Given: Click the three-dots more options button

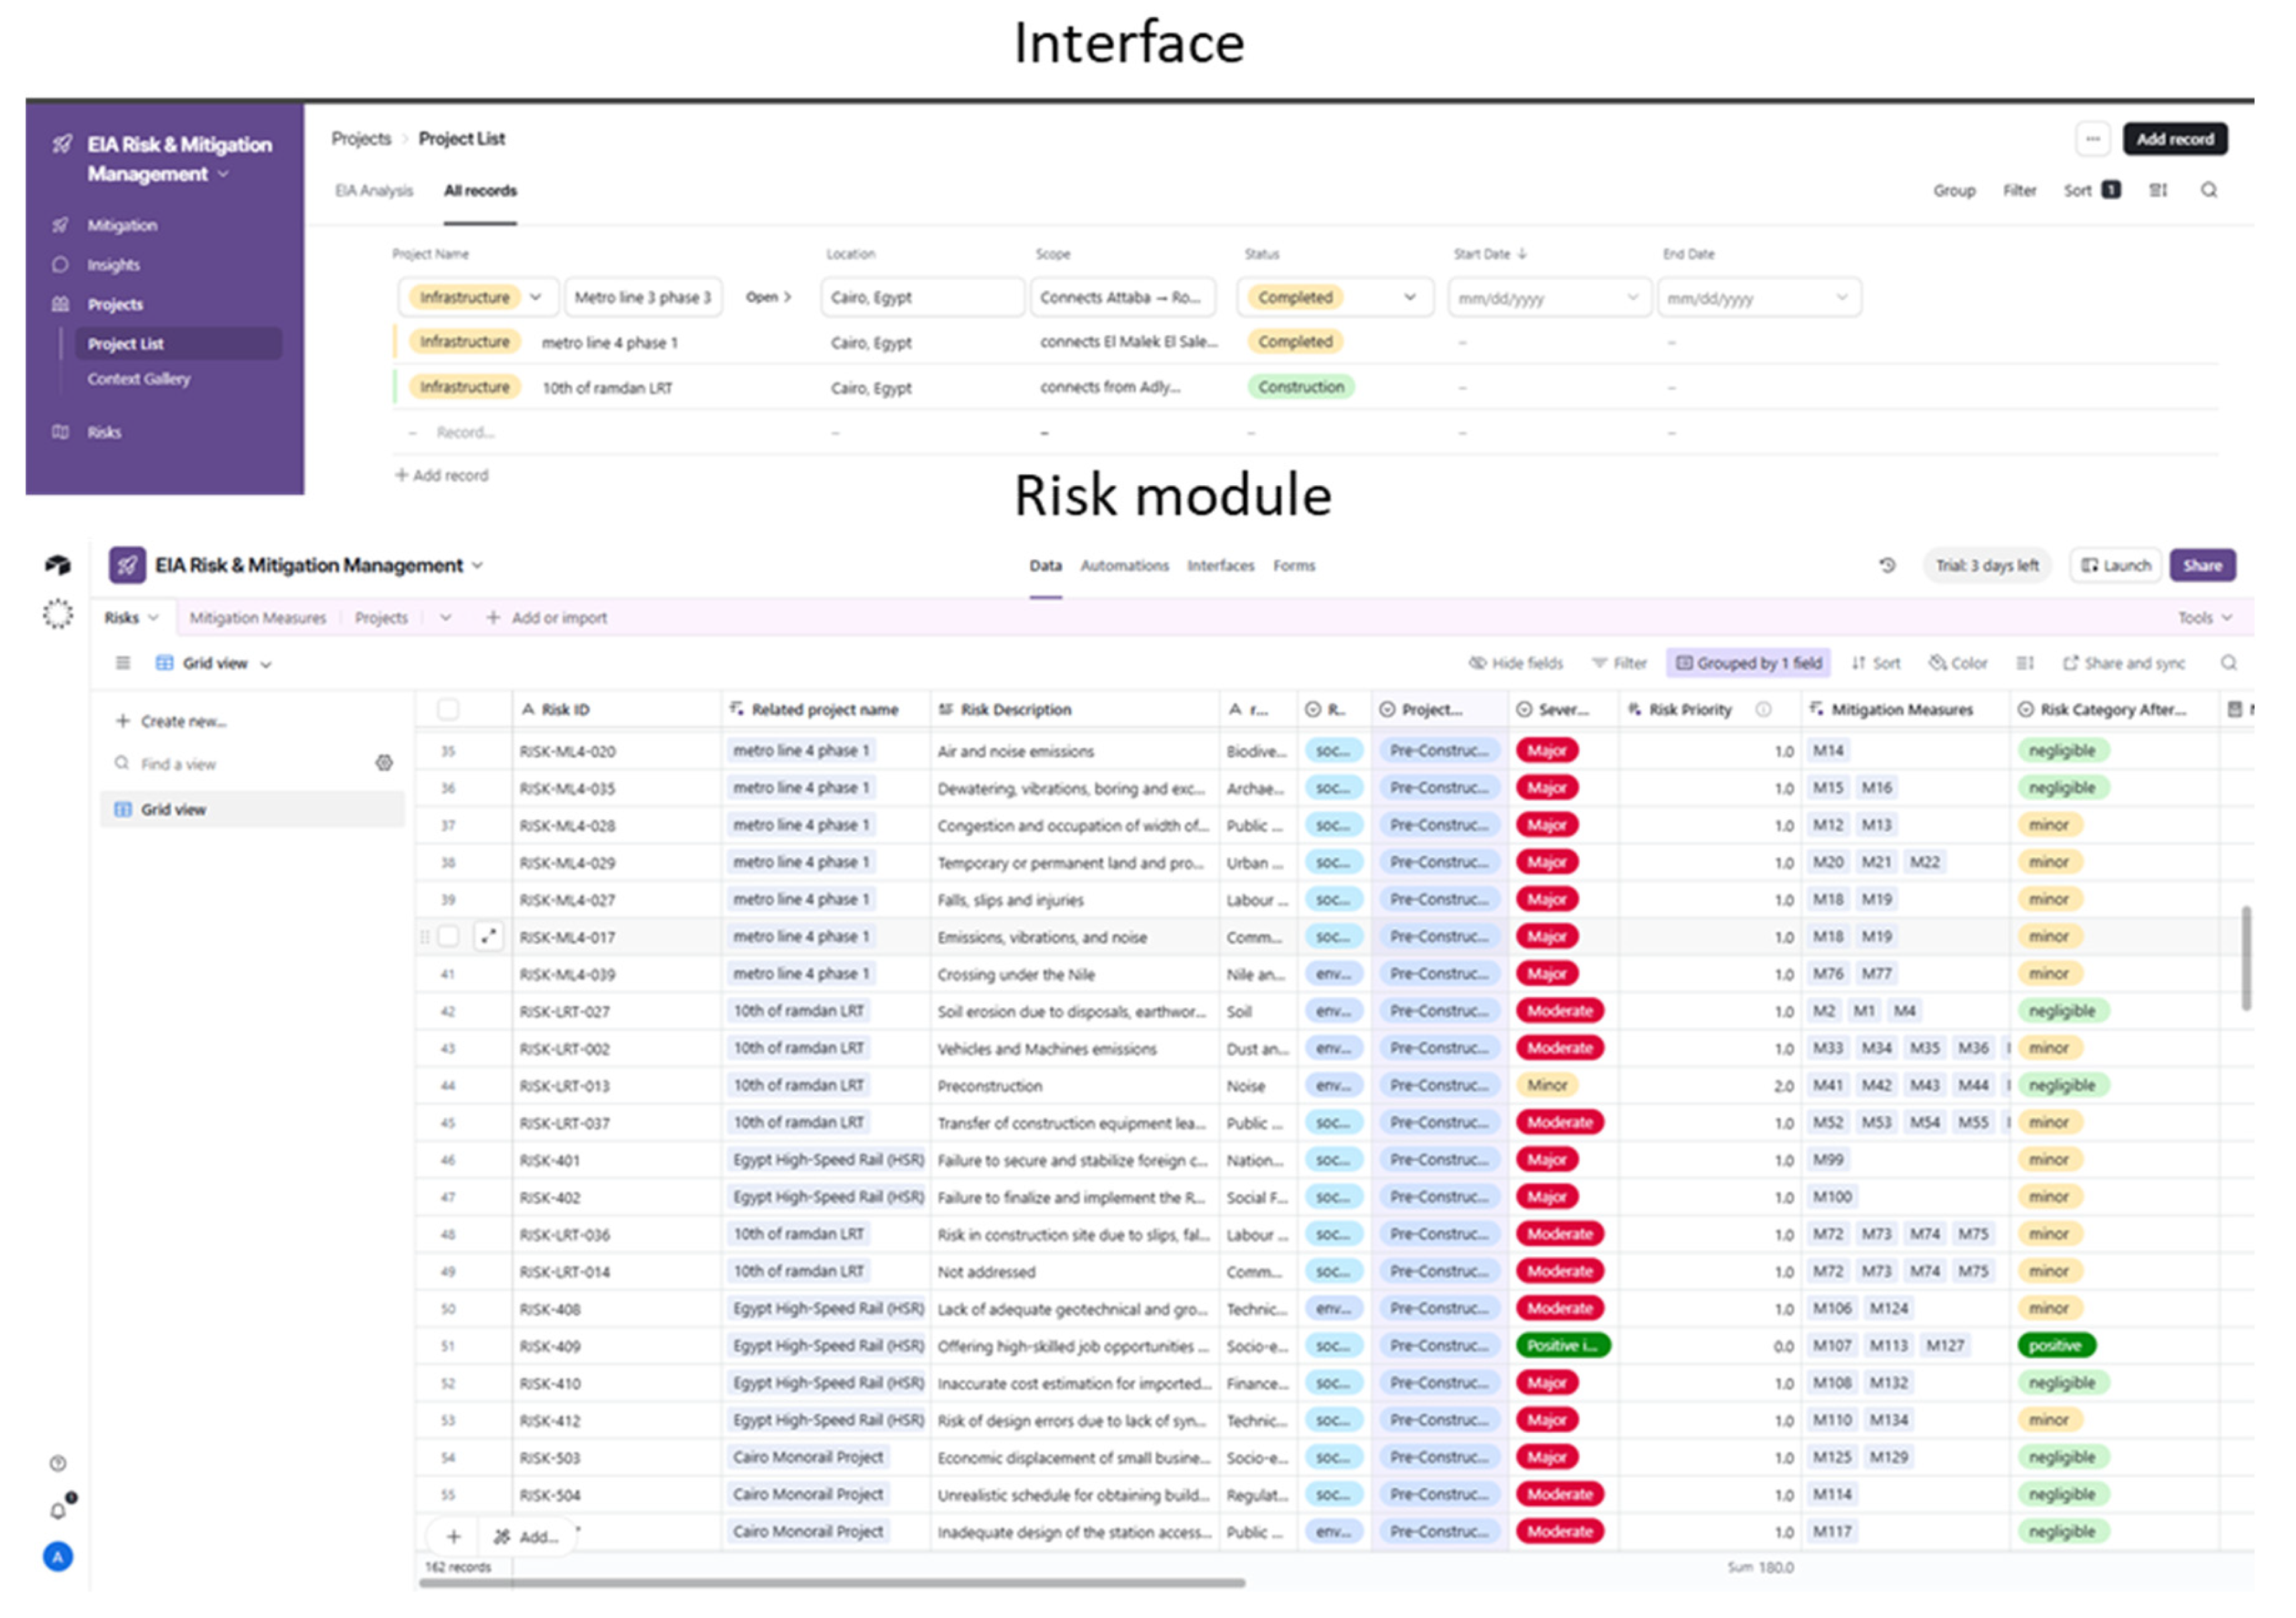Looking at the screenshot, I should [x=2092, y=139].
